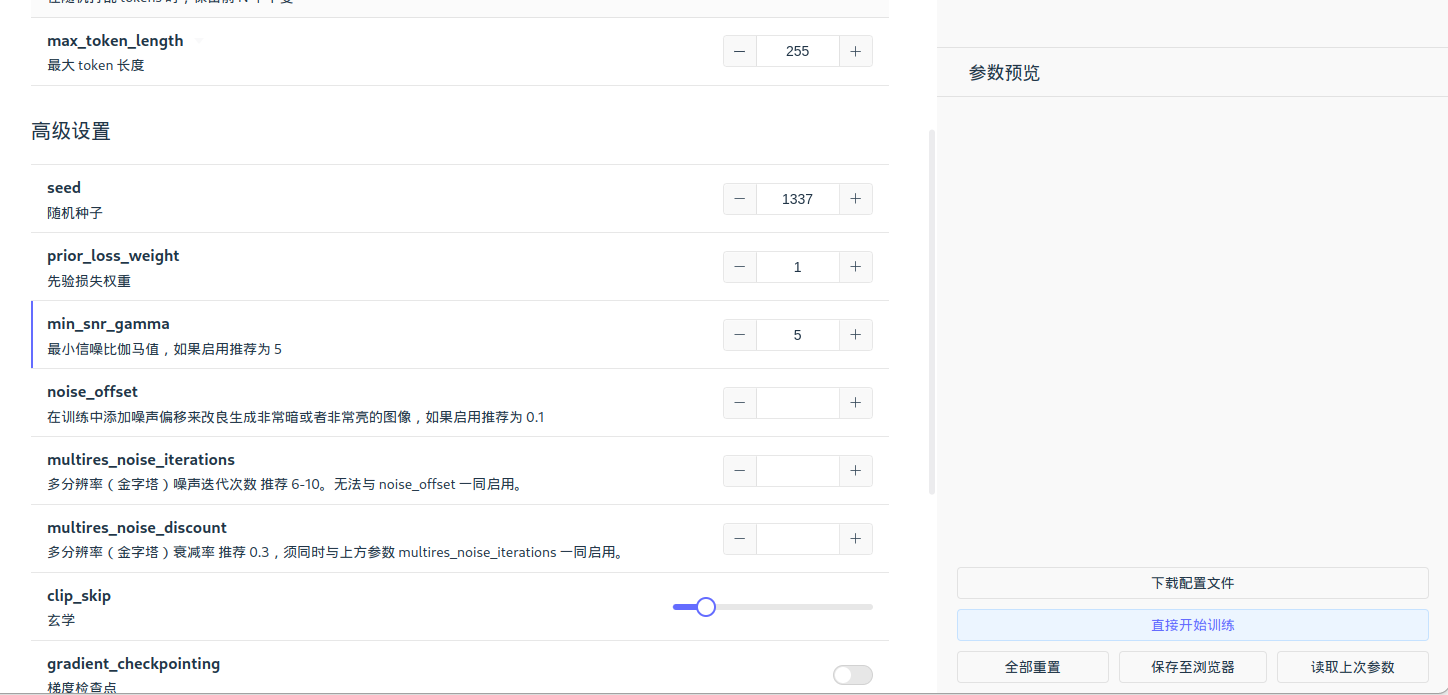Viewport: 1448px width, 695px height.
Task: Increment max_token_length with the plus button
Action: 855,50
